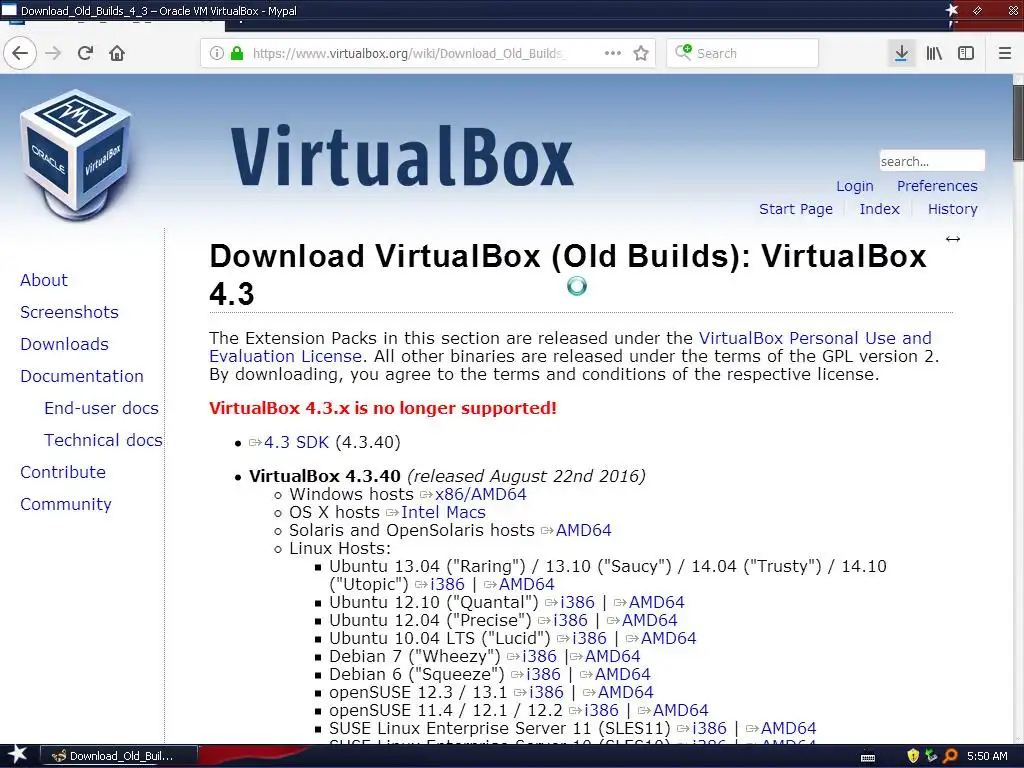Image resolution: width=1024 pixels, height=768 pixels.
Task: Focus the browser Search input box
Action: point(742,53)
